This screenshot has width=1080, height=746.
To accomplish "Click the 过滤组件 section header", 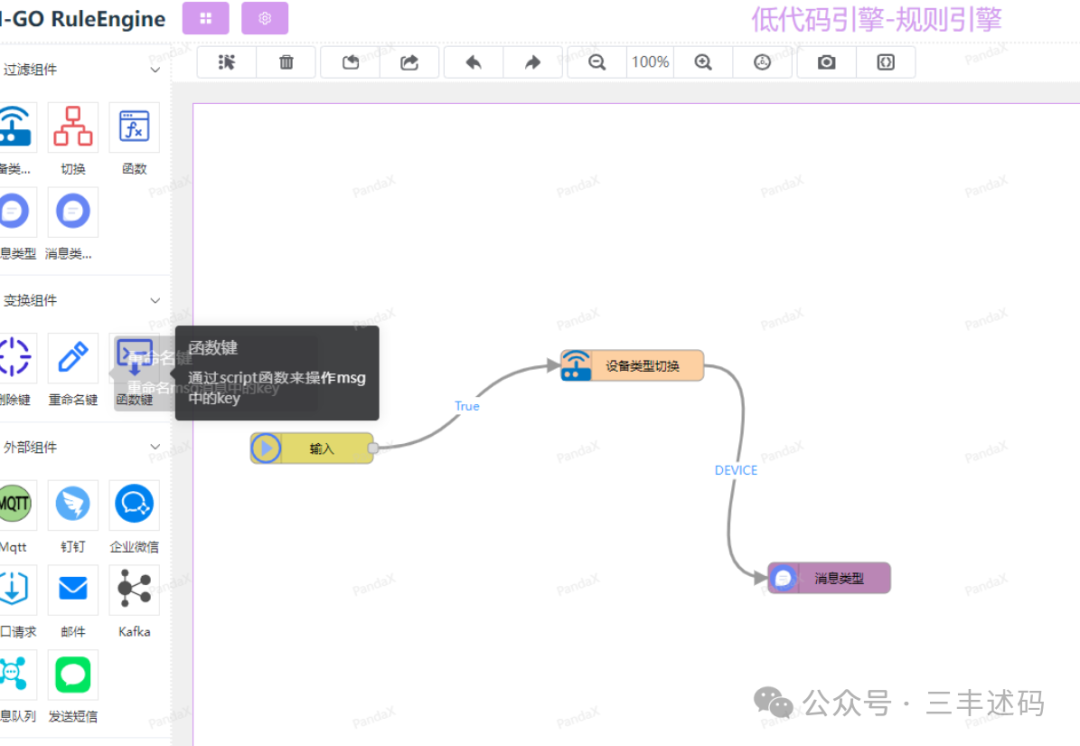I will tap(83, 70).
